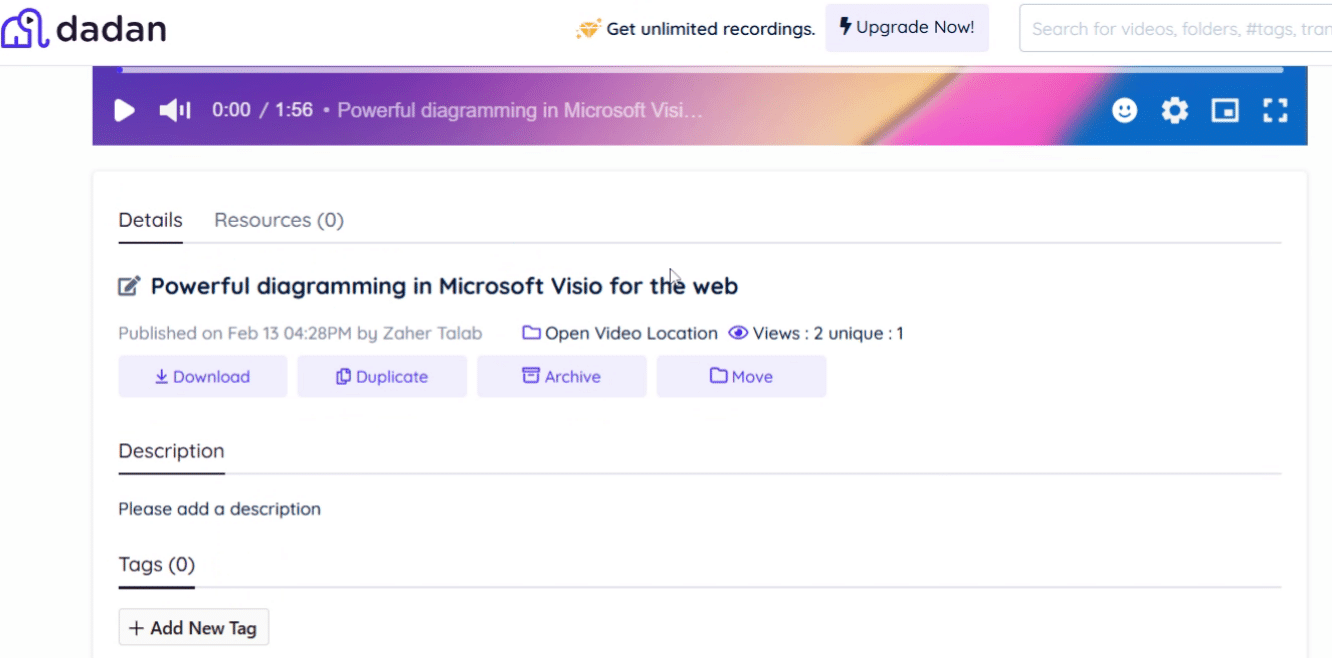The width and height of the screenshot is (1332, 658).
Task: Open video player settings gear
Action: coord(1174,110)
